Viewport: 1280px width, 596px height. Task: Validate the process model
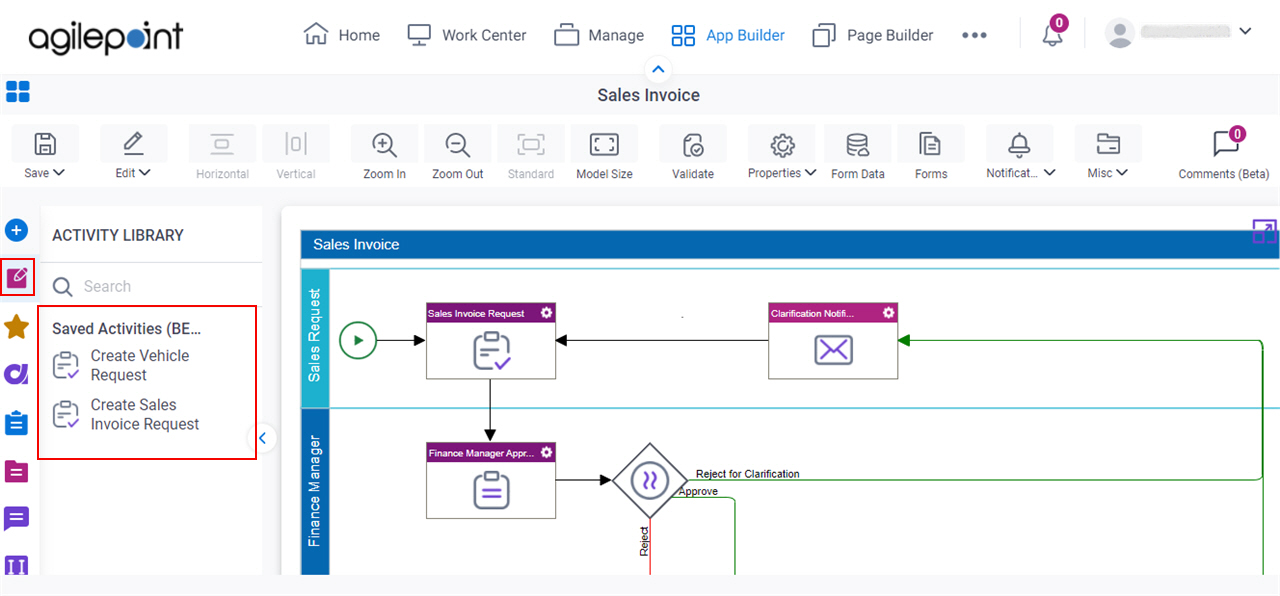click(x=693, y=145)
